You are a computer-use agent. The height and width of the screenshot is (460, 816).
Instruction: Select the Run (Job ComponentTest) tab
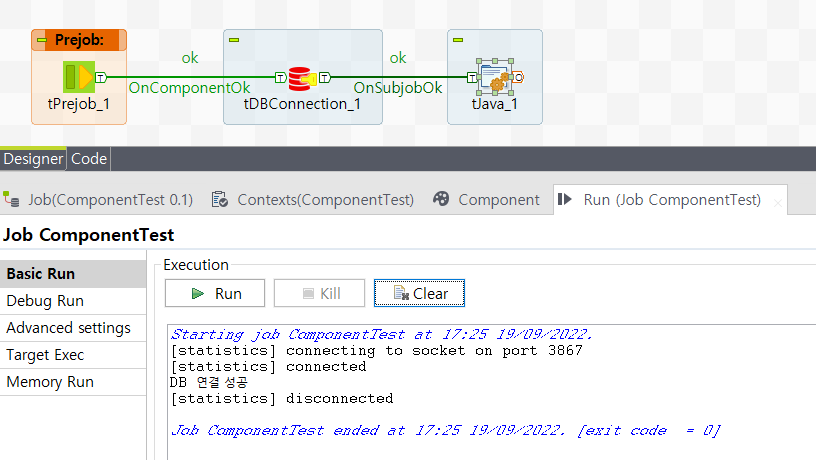coord(672,200)
